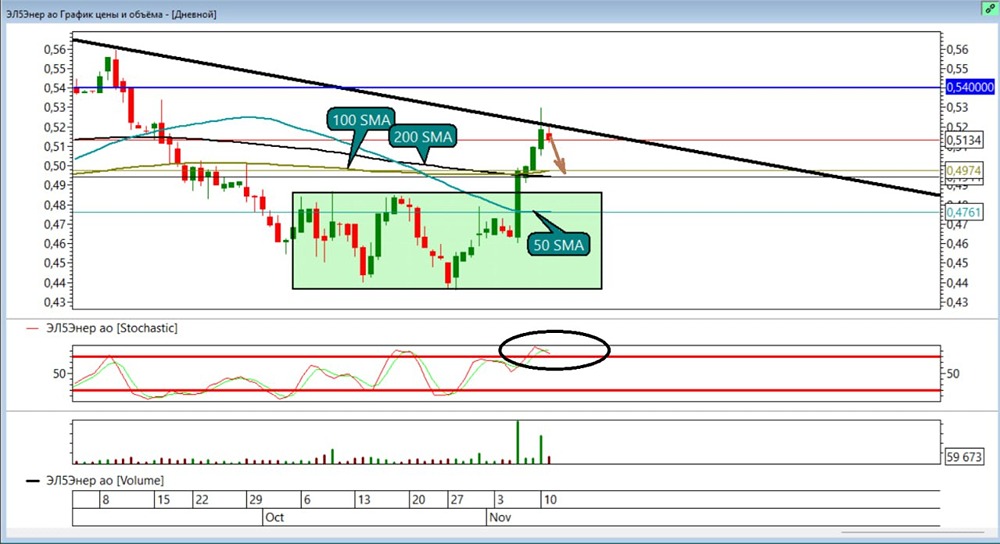
Task: Click the 0,4974 moving average value label
Action: [x=962, y=171]
